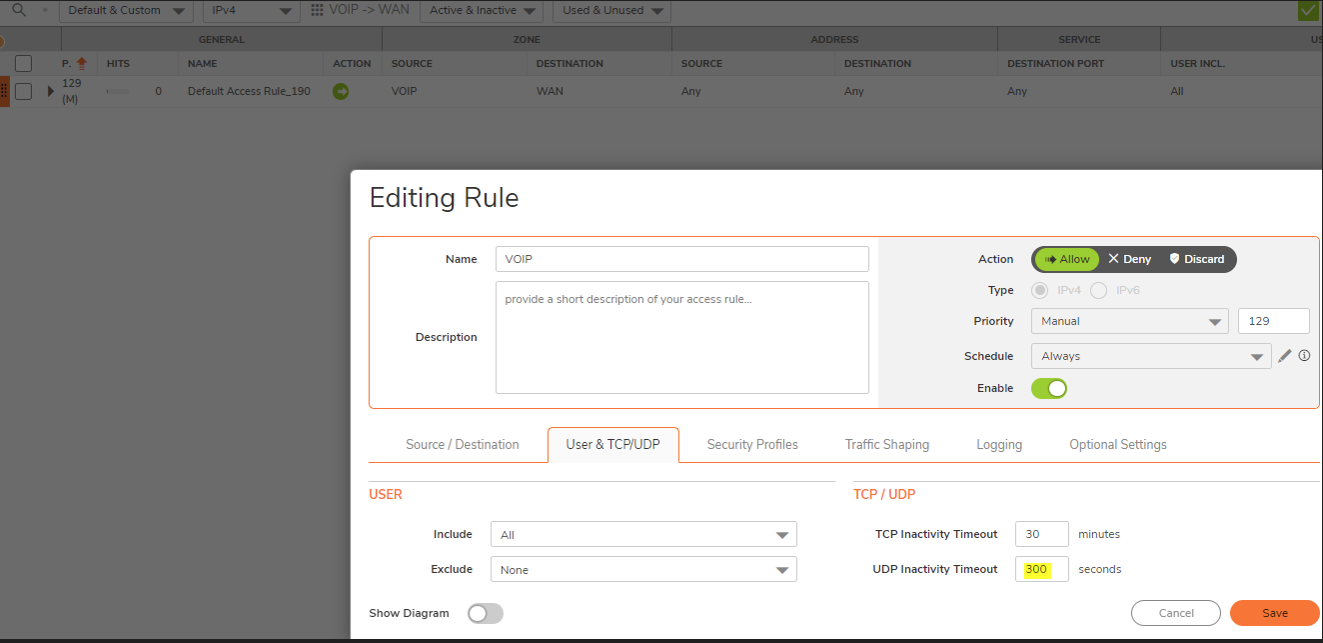Viewport: 1323px width, 643px height.
Task: Open the Default & Custom dropdown
Action: point(126,11)
